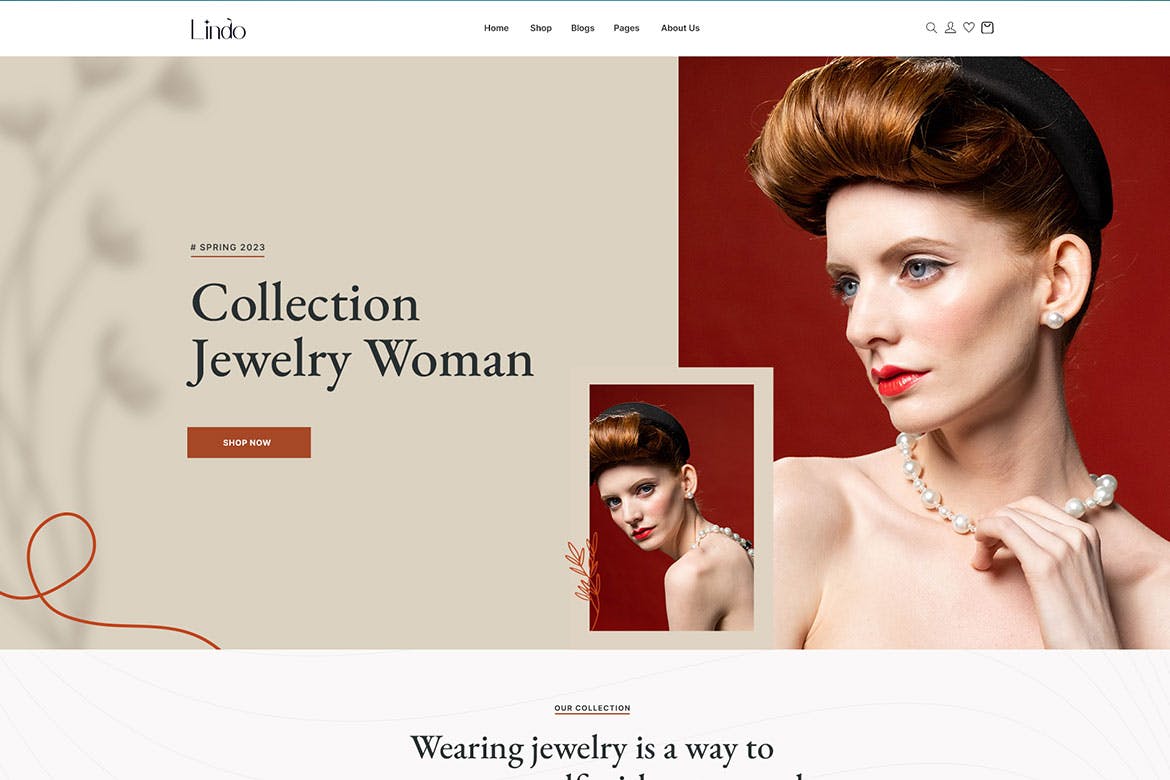Open the small framed model thumbnail
Image resolution: width=1170 pixels, height=780 pixels.
(x=672, y=508)
